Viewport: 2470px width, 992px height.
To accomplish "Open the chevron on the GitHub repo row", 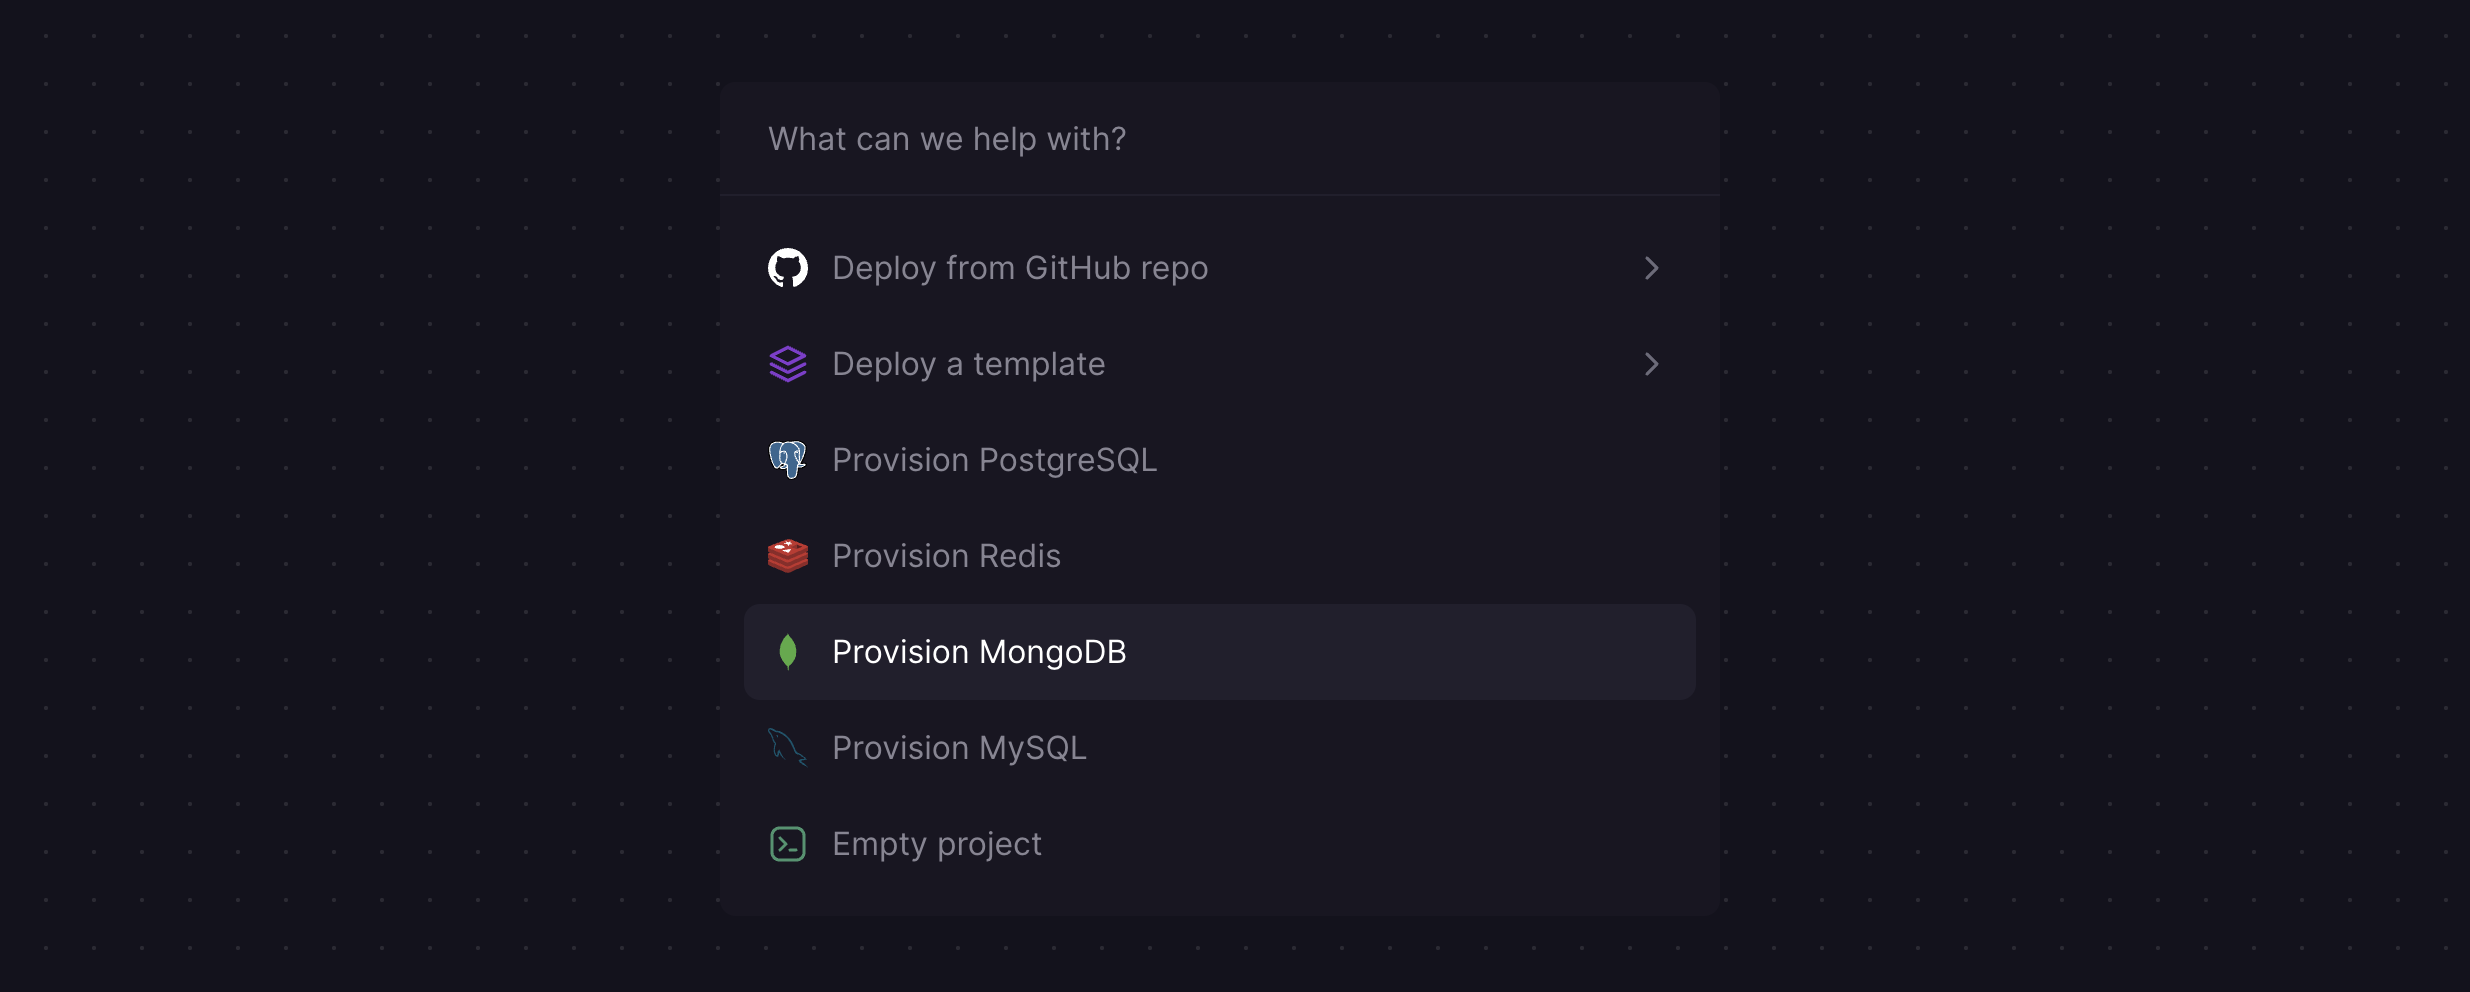I will click(1651, 267).
